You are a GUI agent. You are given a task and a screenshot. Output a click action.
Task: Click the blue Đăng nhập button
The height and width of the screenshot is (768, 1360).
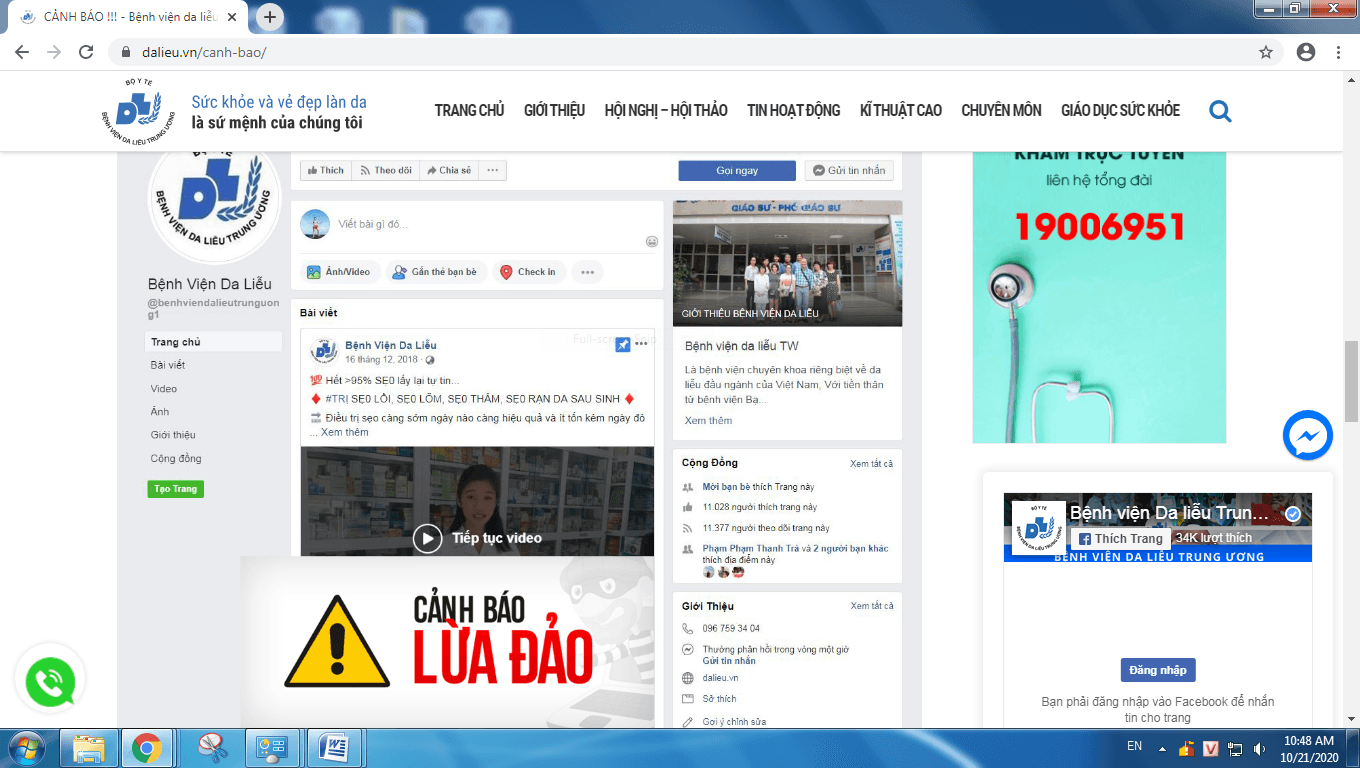(x=1158, y=670)
